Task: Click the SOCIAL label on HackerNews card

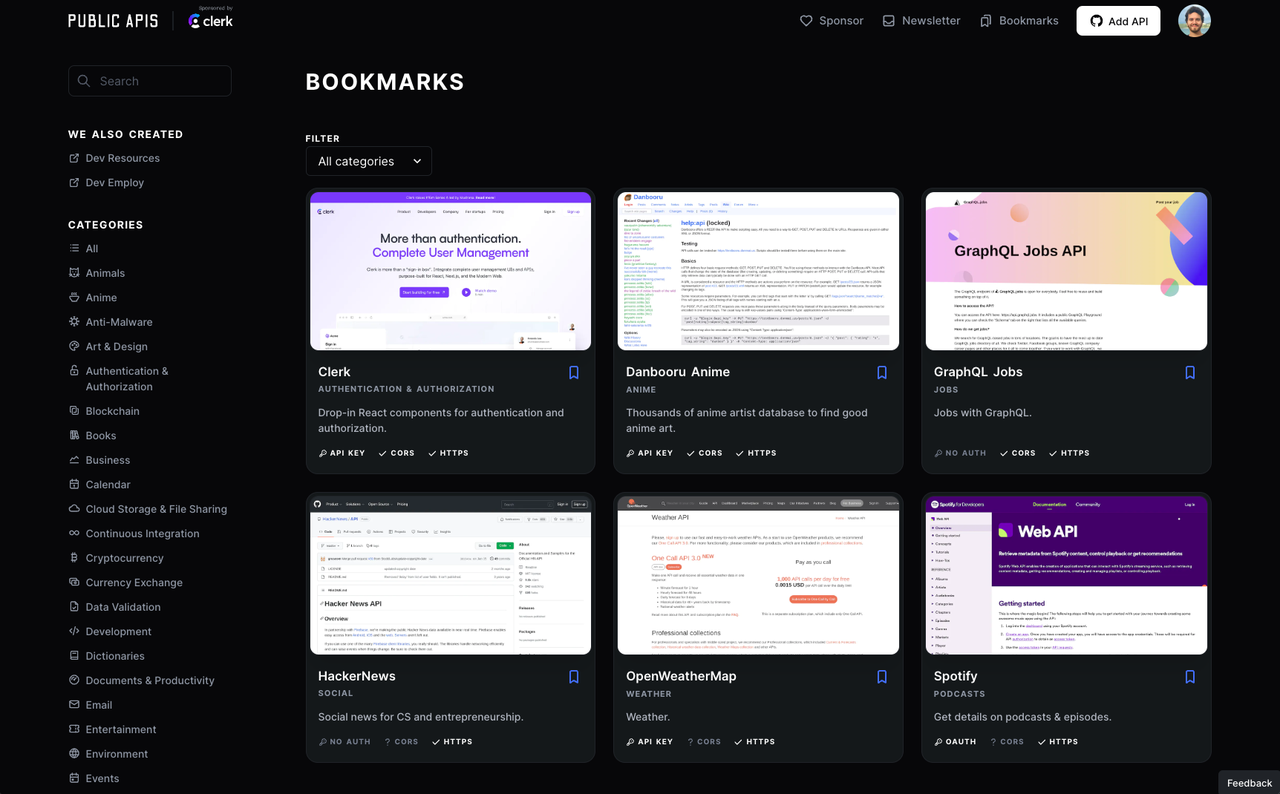Action: point(336,693)
